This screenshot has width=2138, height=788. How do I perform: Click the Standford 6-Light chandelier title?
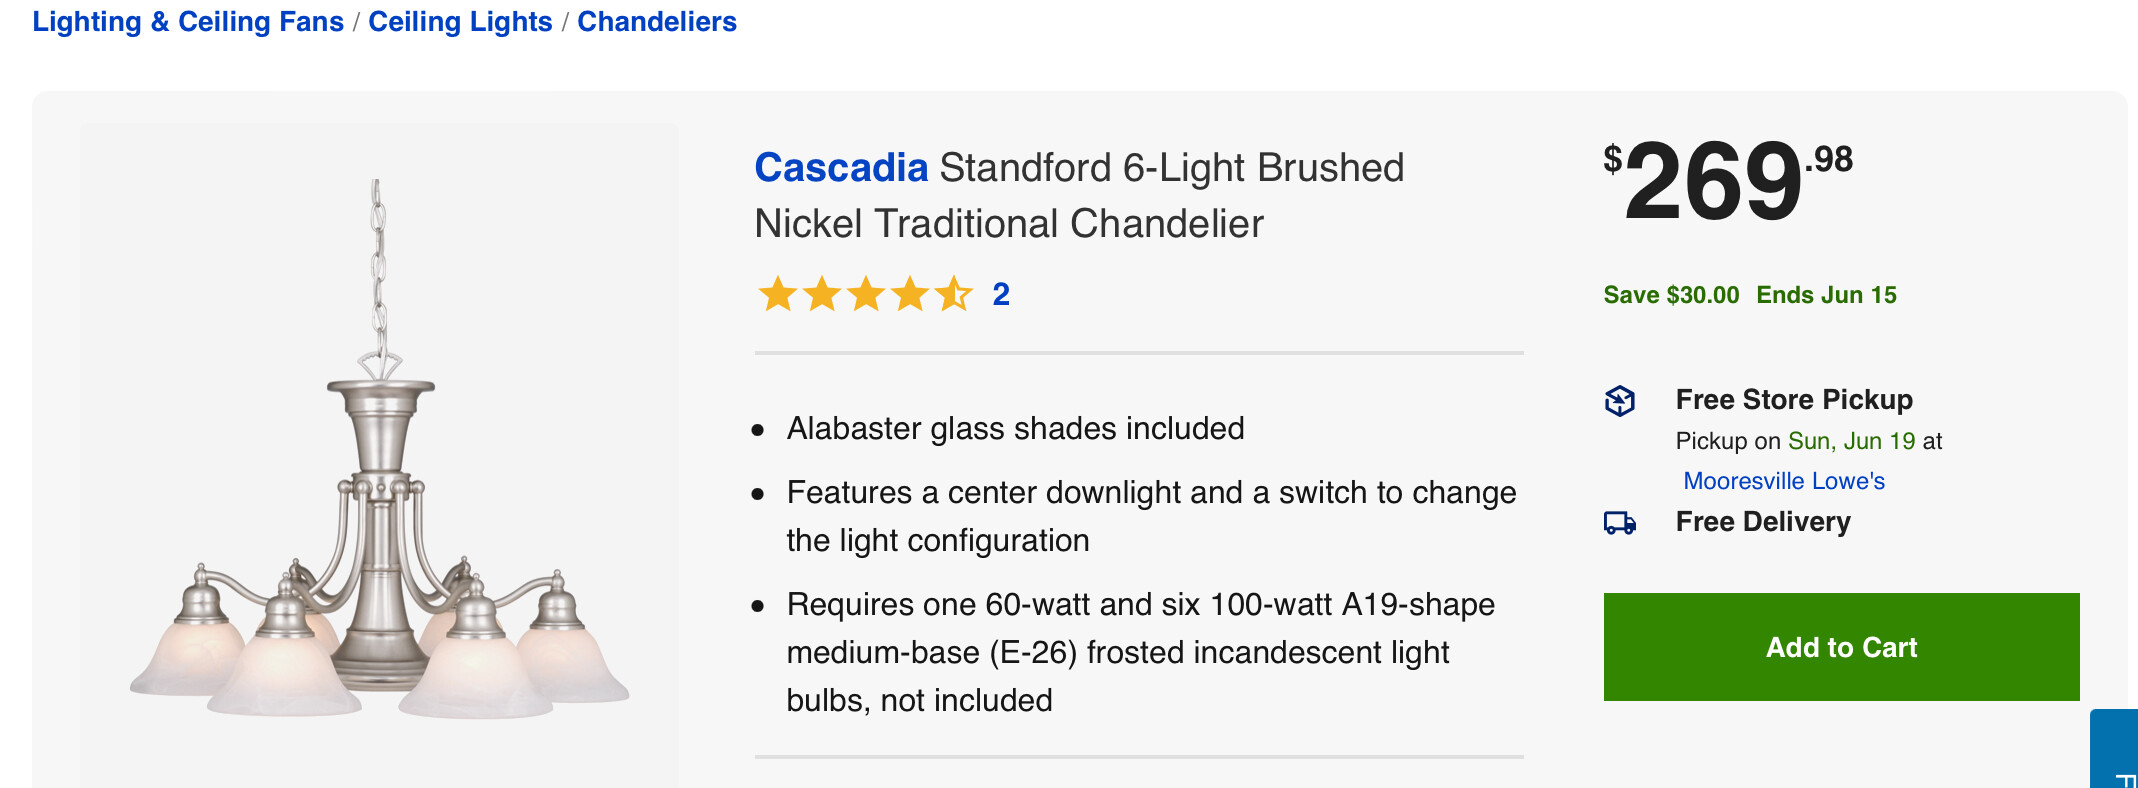pyautogui.click(x=1080, y=196)
